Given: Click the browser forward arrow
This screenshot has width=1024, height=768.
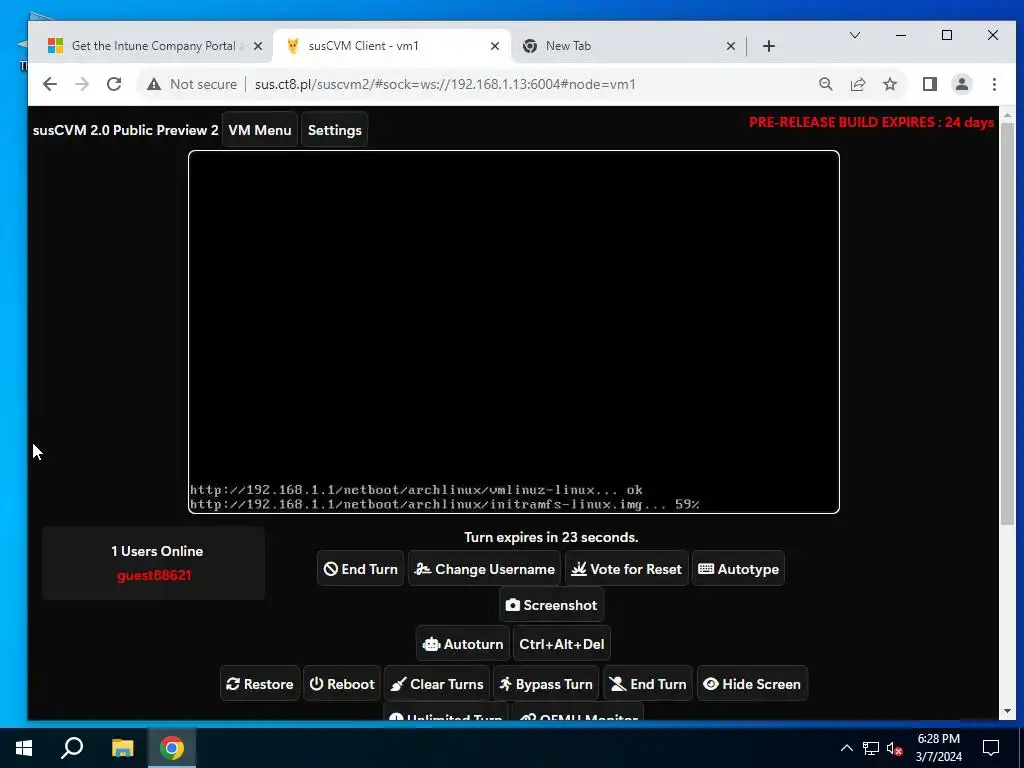Looking at the screenshot, I should point(82,84).
